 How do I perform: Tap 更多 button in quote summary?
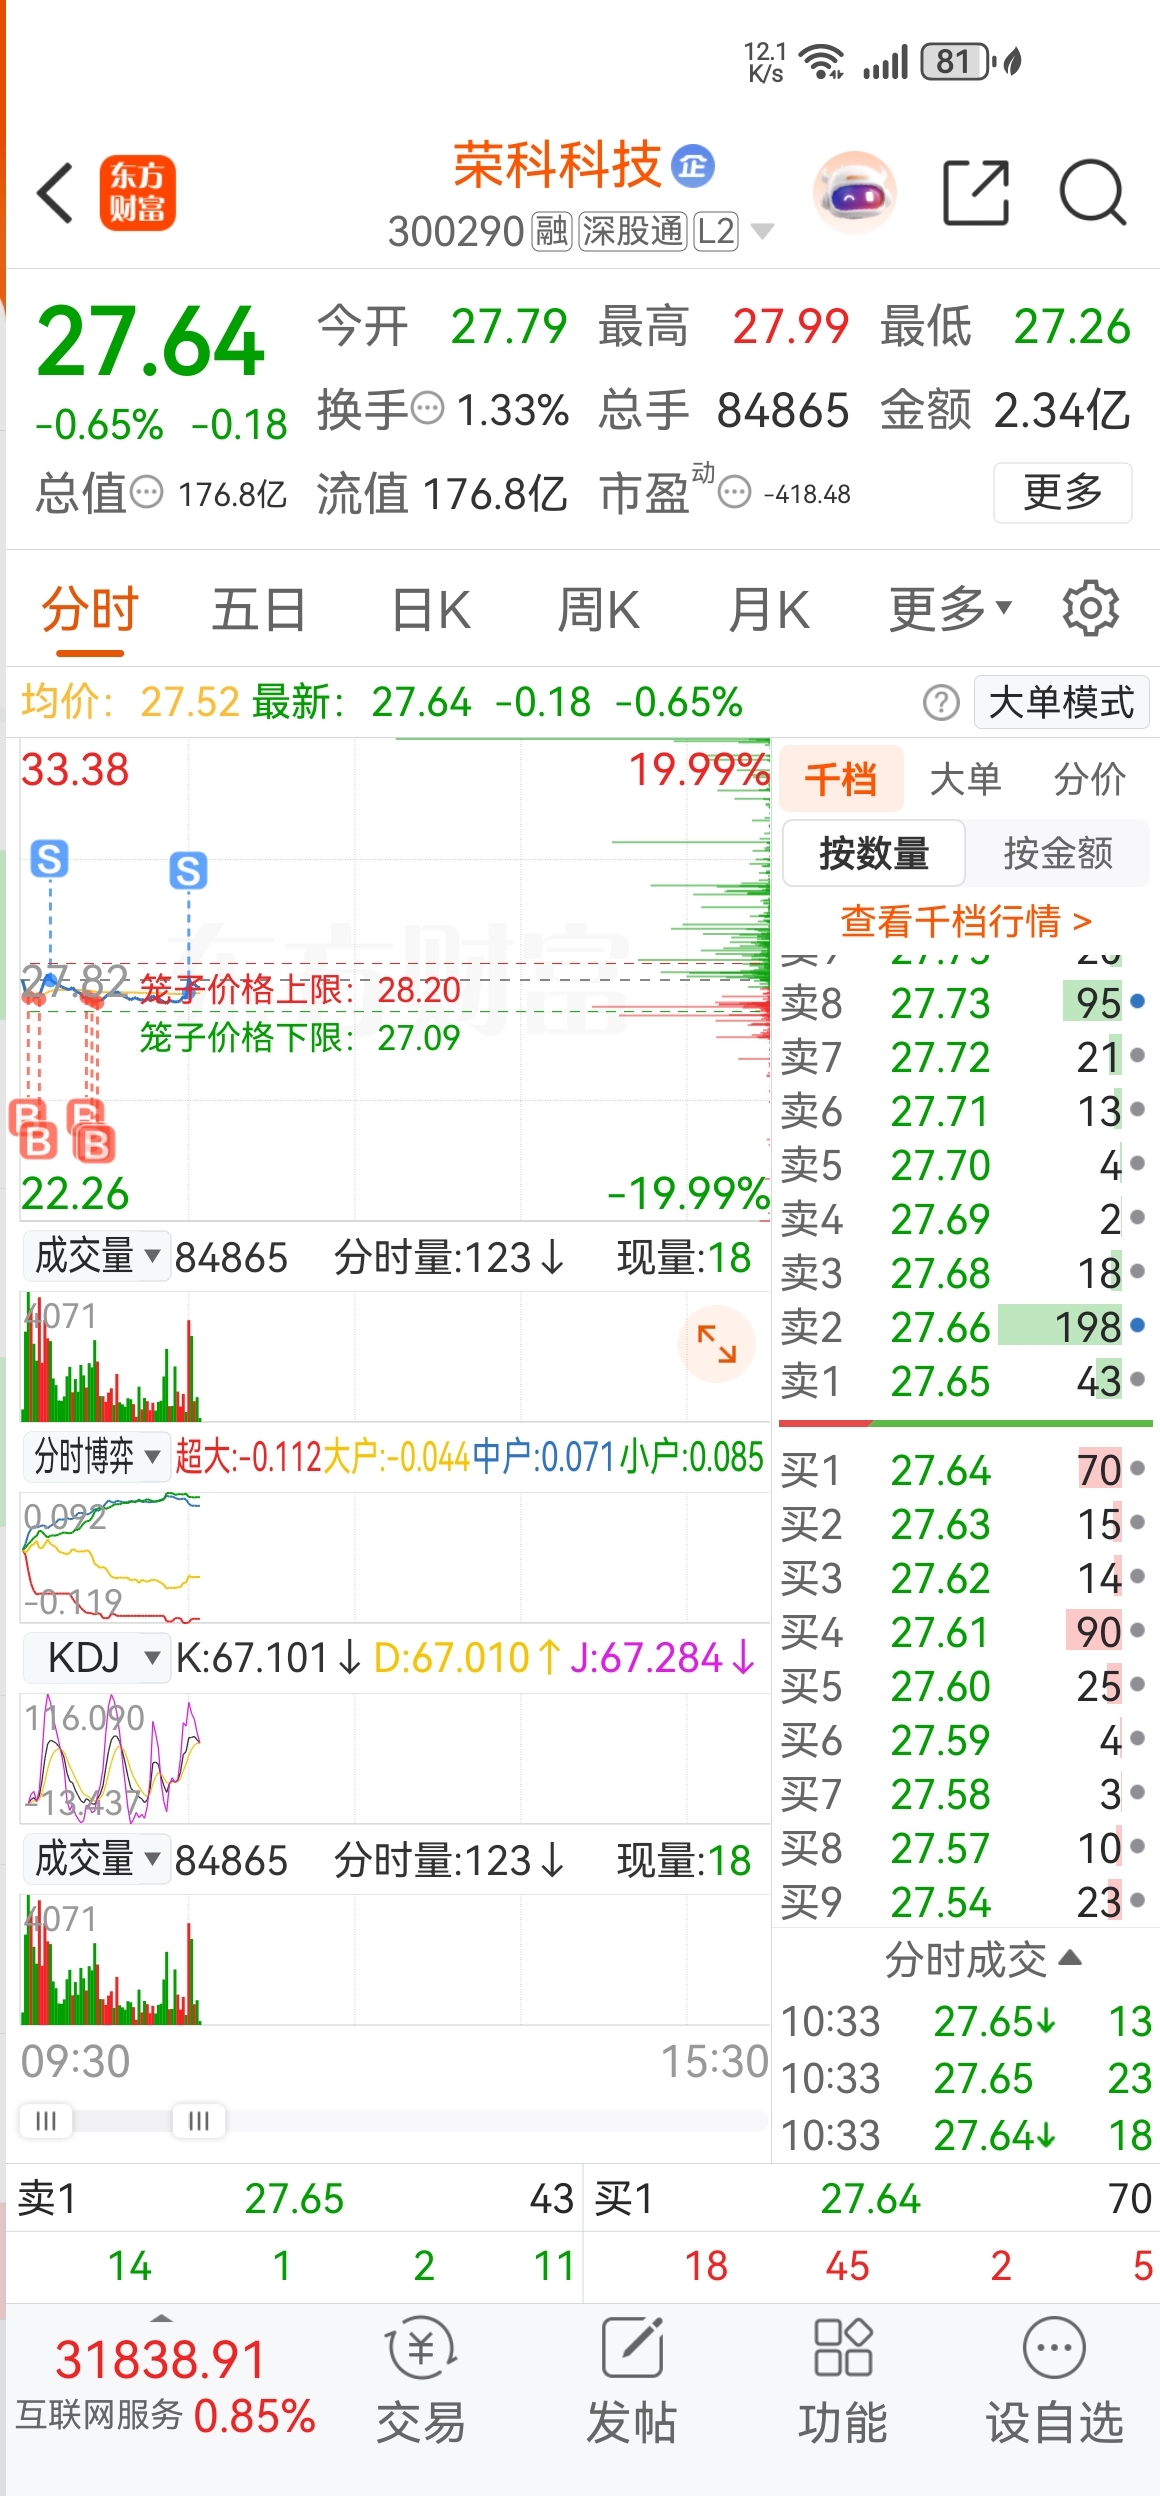1062,492
